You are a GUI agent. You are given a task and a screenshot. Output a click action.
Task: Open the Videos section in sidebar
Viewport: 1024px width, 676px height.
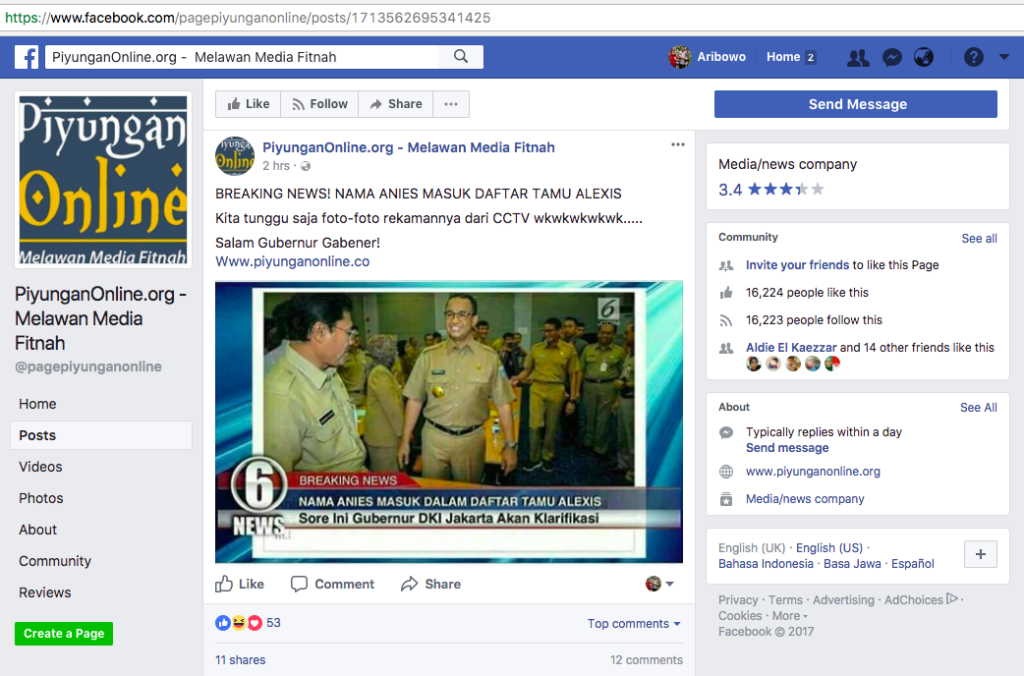click(40, 467)
